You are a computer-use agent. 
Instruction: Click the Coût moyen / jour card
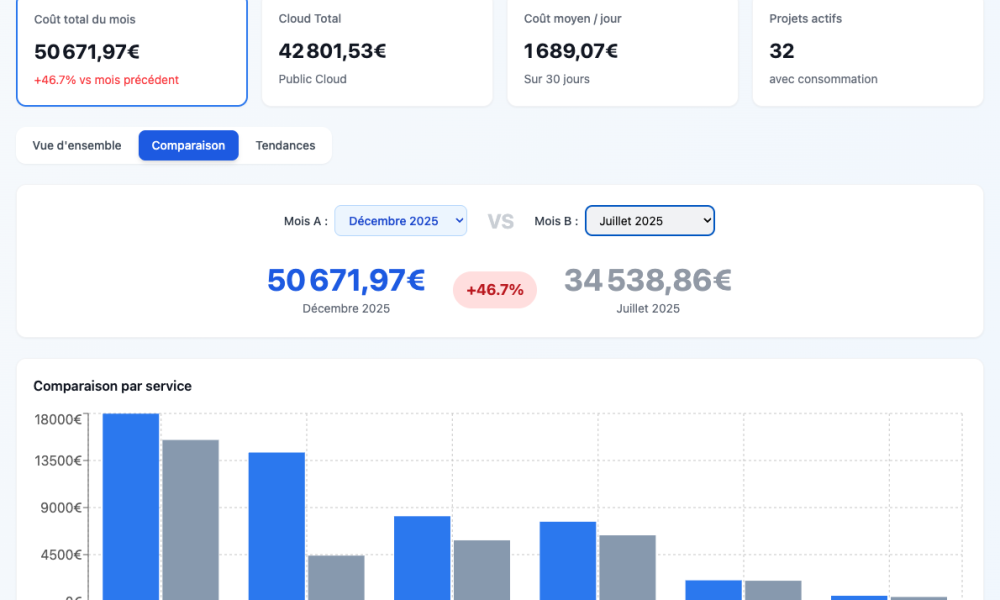pyautogui.click(x=622, y=50)
